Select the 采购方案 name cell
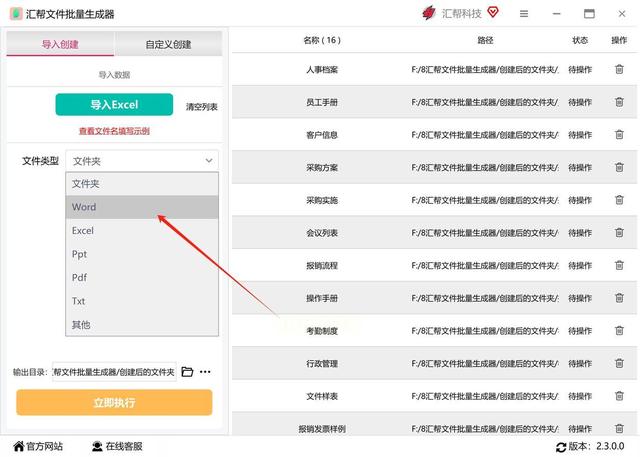This screenshot has height=457, width=640. pyautogui.click(x=322, y=167)
